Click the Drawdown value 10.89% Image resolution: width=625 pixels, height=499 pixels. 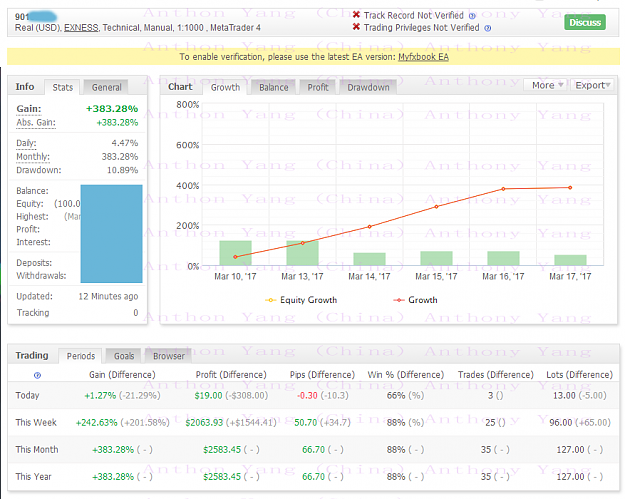pyautogui.click(x=122, y=170)
